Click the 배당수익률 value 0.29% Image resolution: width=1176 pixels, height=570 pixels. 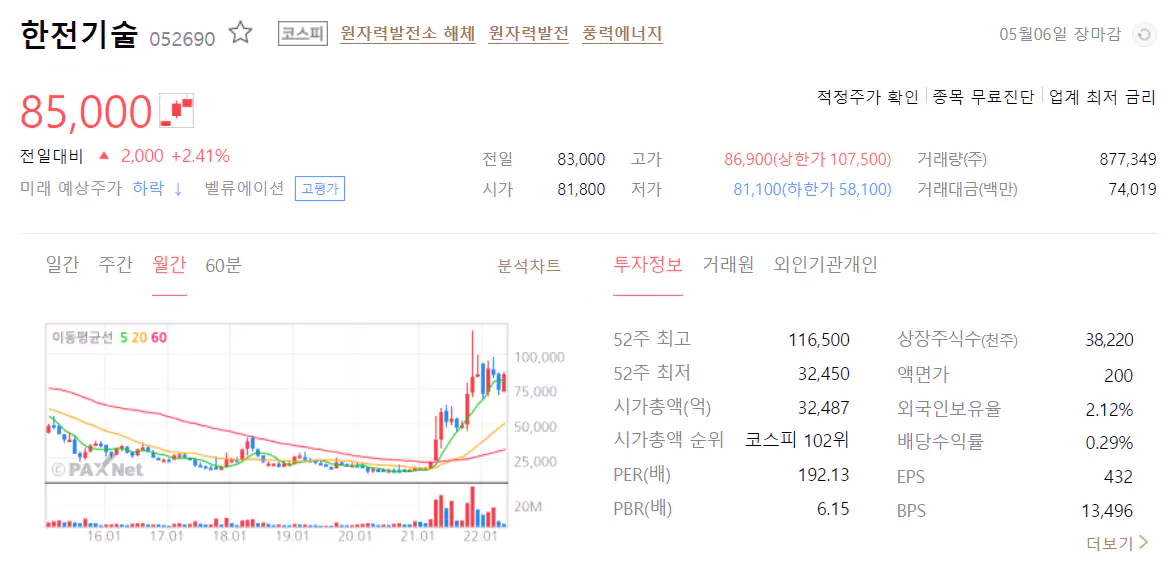pos(1110,443)
